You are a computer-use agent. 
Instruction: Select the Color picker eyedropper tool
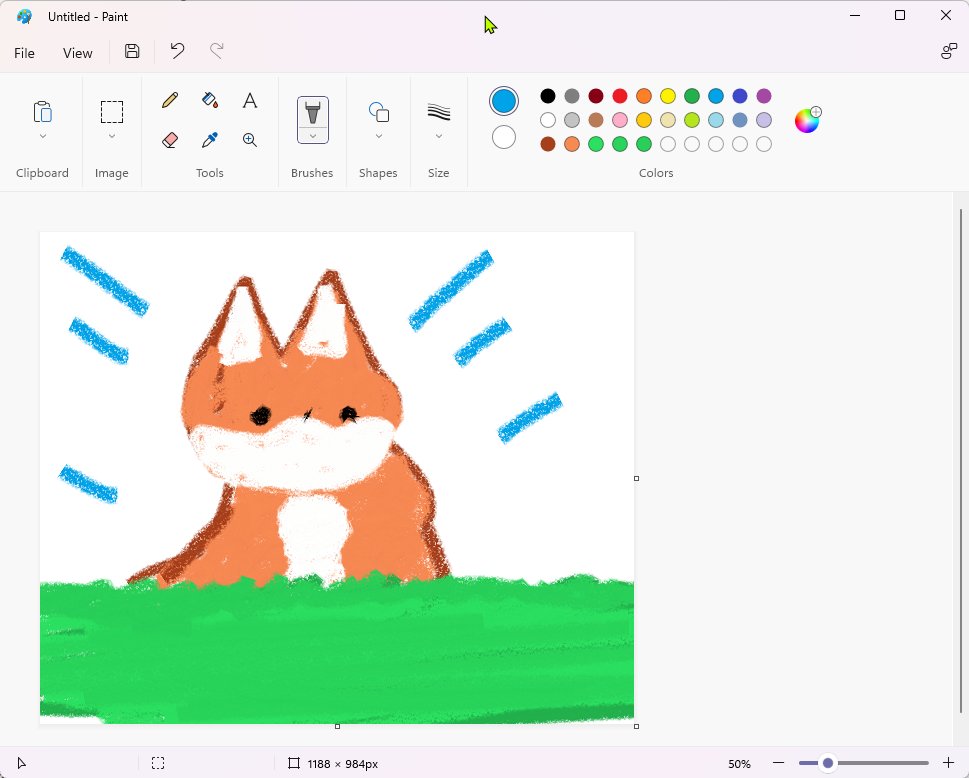210,140
